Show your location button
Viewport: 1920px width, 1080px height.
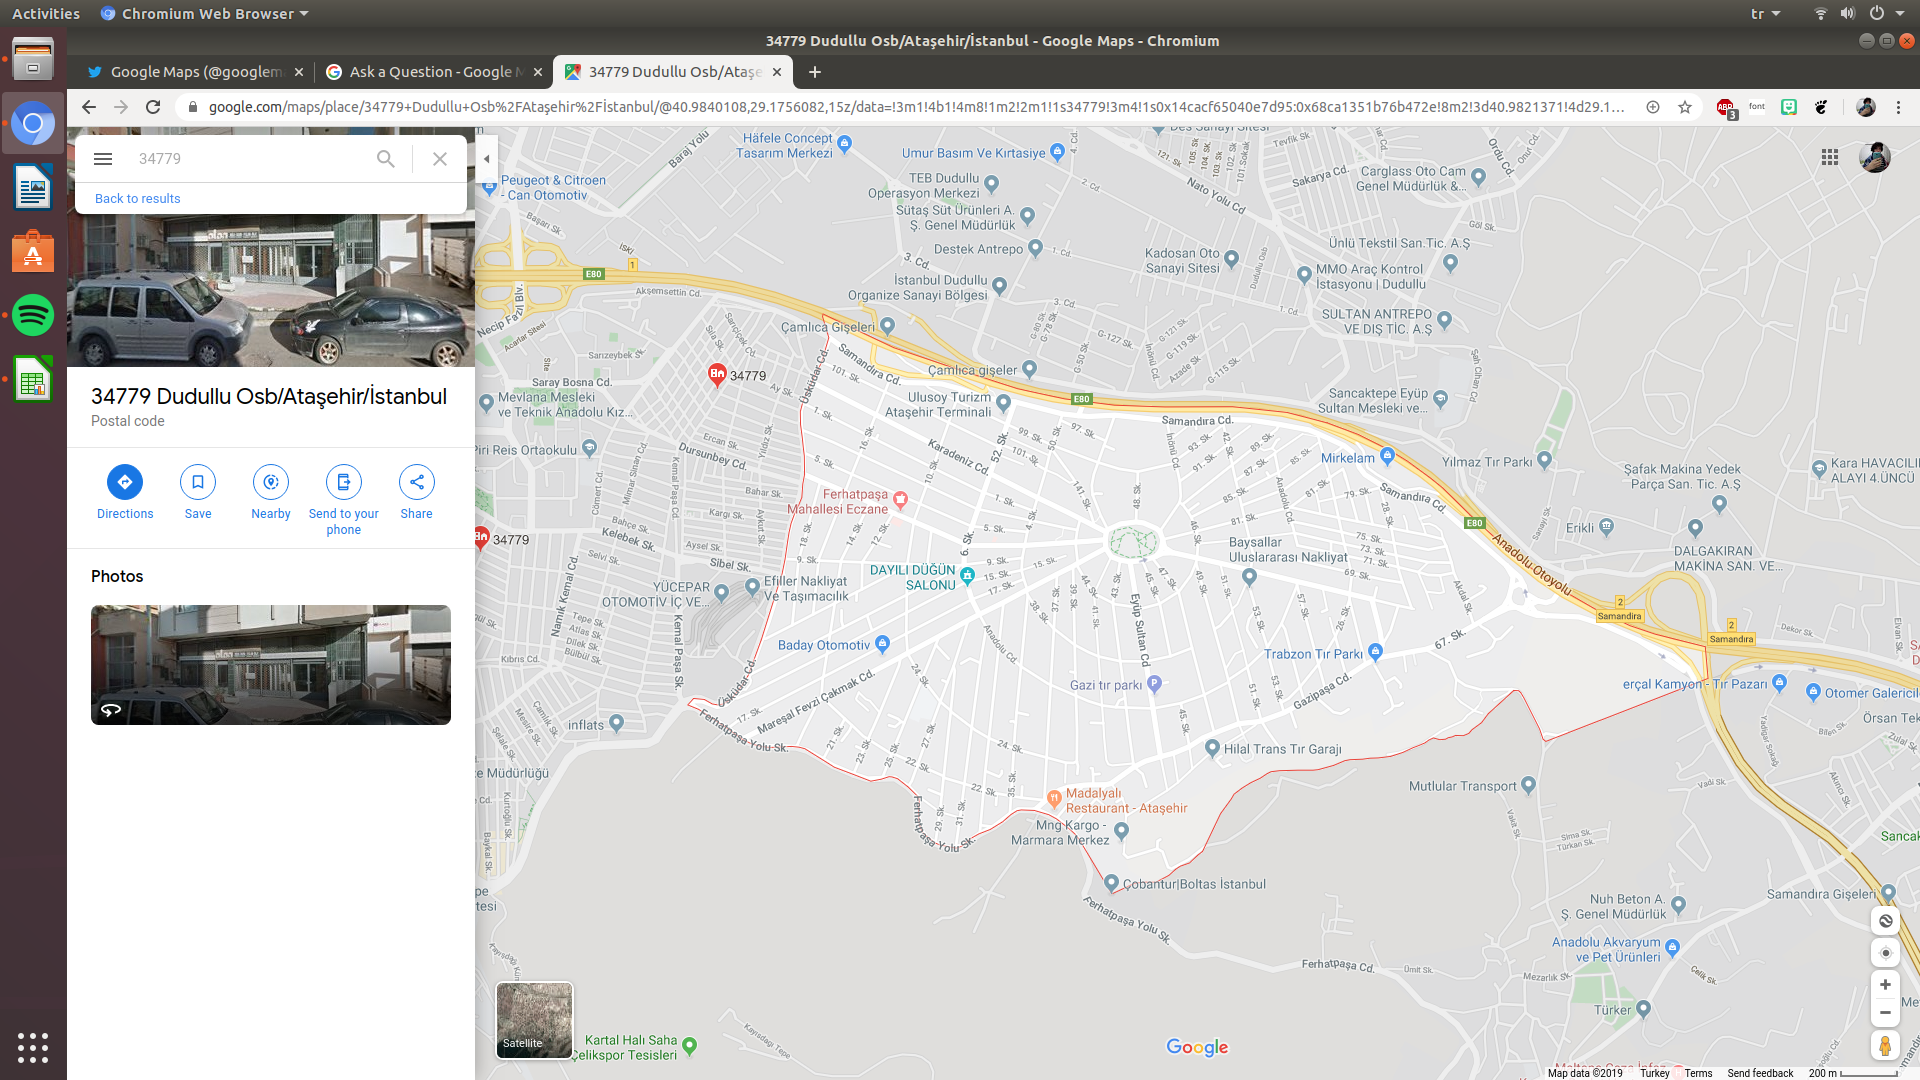[1885, 953]
